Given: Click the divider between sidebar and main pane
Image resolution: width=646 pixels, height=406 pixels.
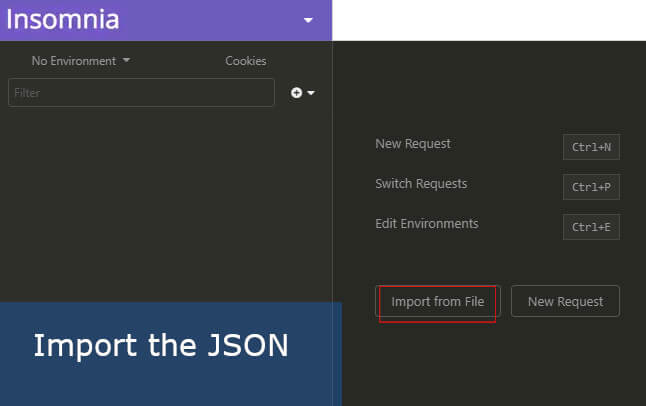Looking at the screenshot, I should coord(332,200).
